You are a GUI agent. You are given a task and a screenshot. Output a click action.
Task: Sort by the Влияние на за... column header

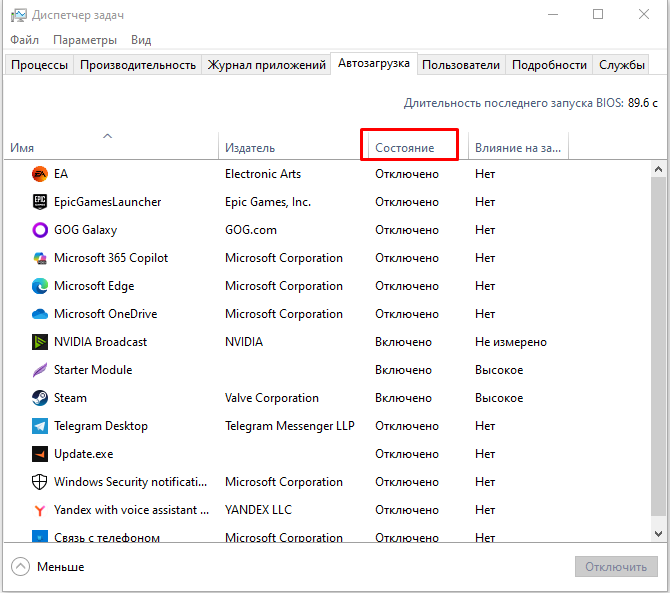click(x=518, y=146)
